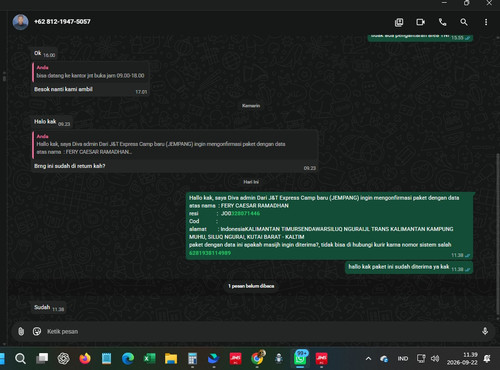Open the Notepad app on taskbar
This screenshot has width=500, height=370.
tap(106, 359)
